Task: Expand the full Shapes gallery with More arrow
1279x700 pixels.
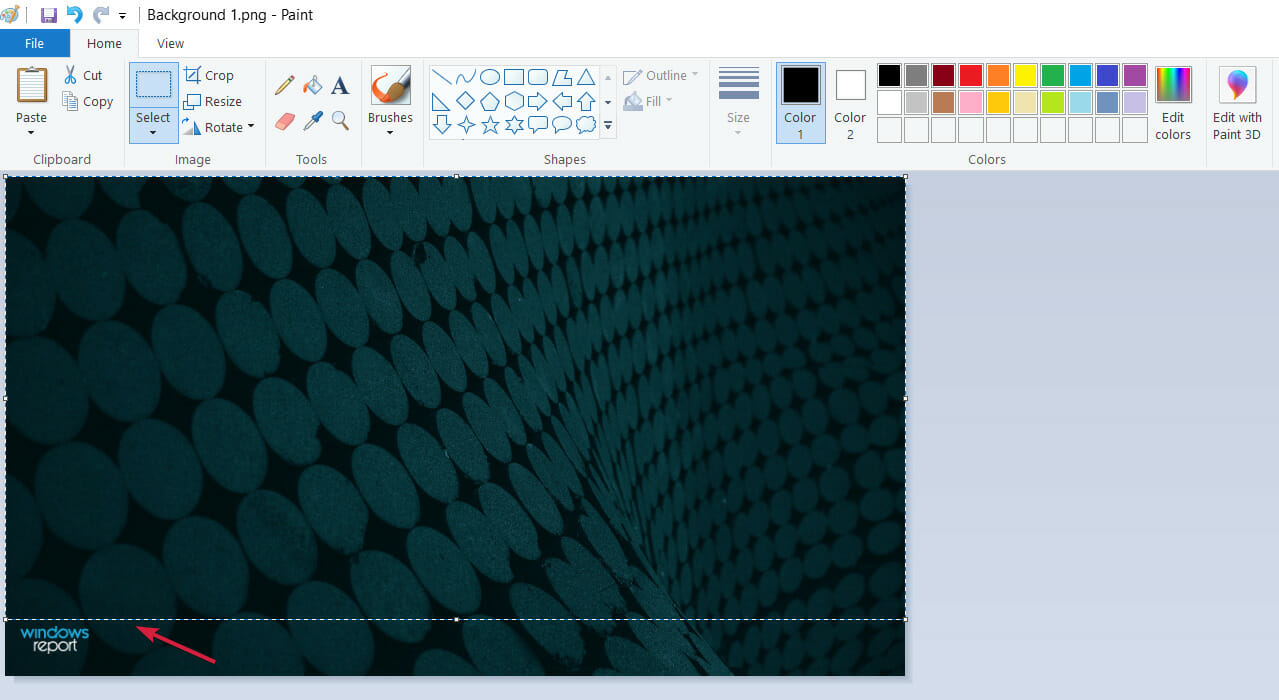Action: tap(608, 125)
